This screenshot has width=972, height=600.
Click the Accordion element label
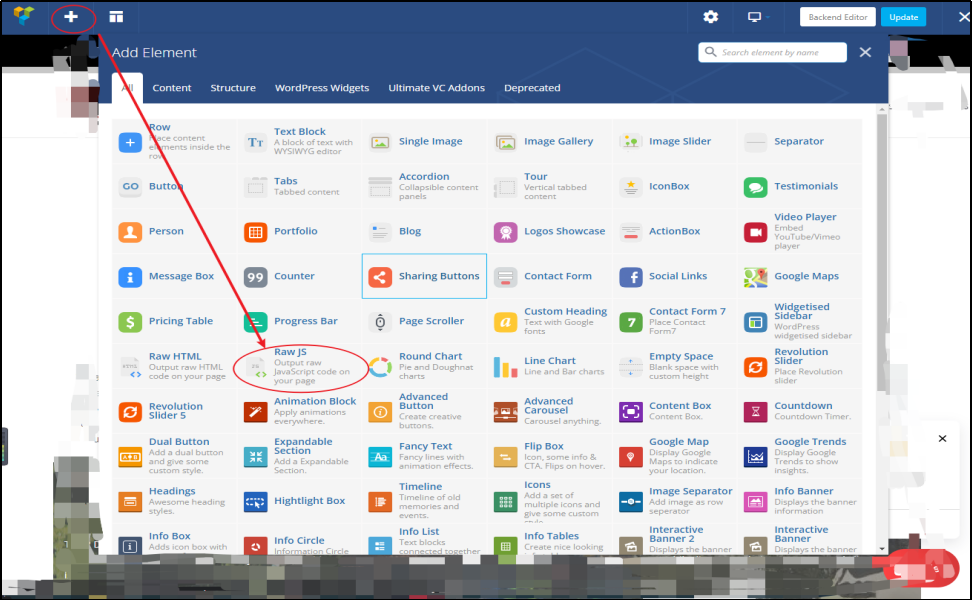[x=424, y=177]
